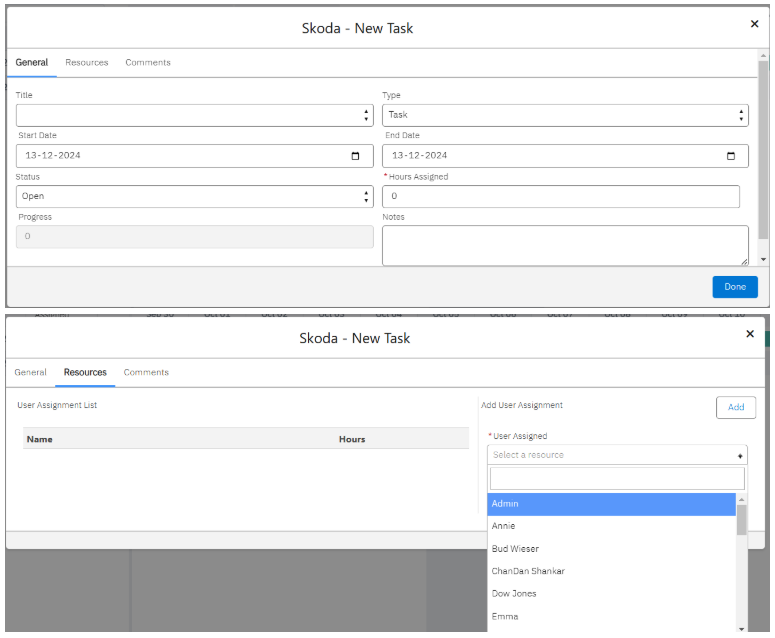Select Bud Wieser from the resource list
Image resolution: width=775 pixels, height=638 pixels.
[x=611, y=549]
